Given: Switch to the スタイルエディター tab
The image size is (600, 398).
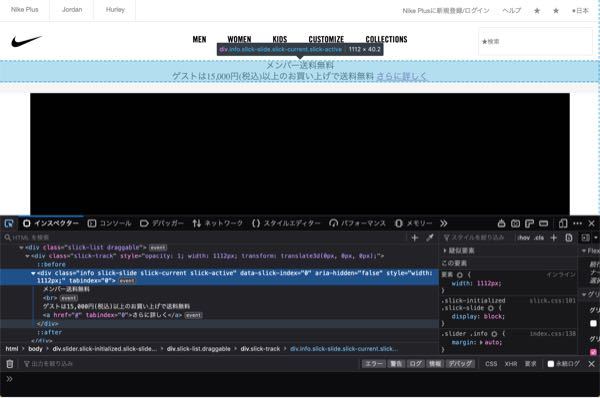Looking at the screenshot, I should (x=286, y=223).
